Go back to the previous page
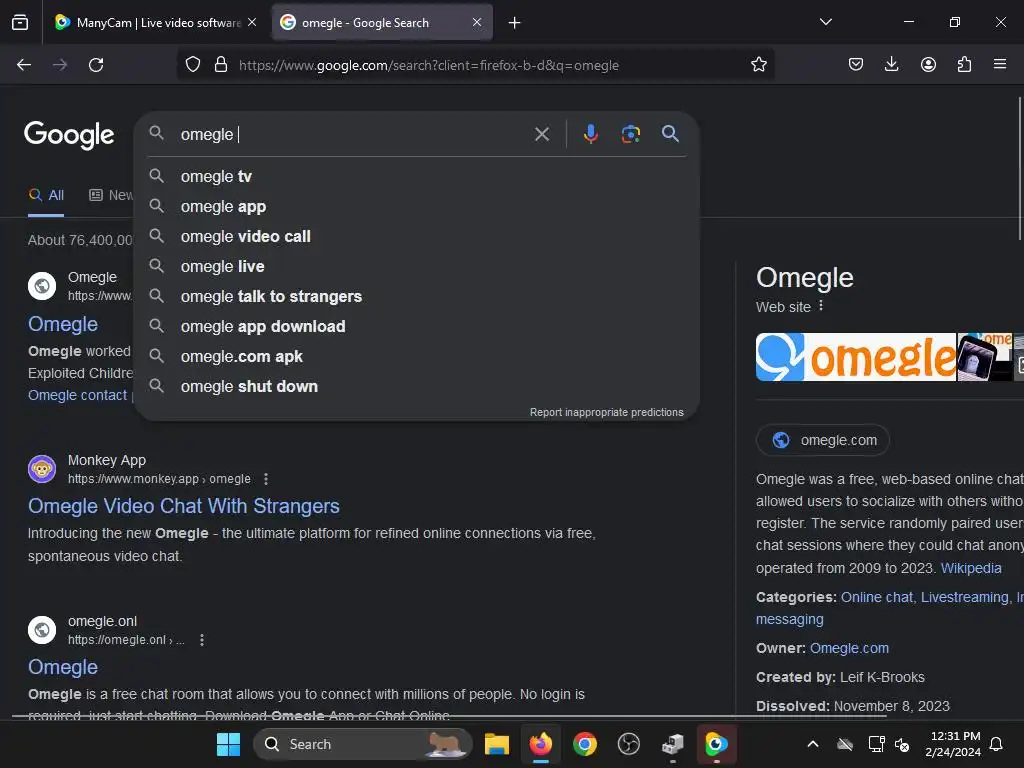This screenshot has height=768, width=1024. click(24, 65)
